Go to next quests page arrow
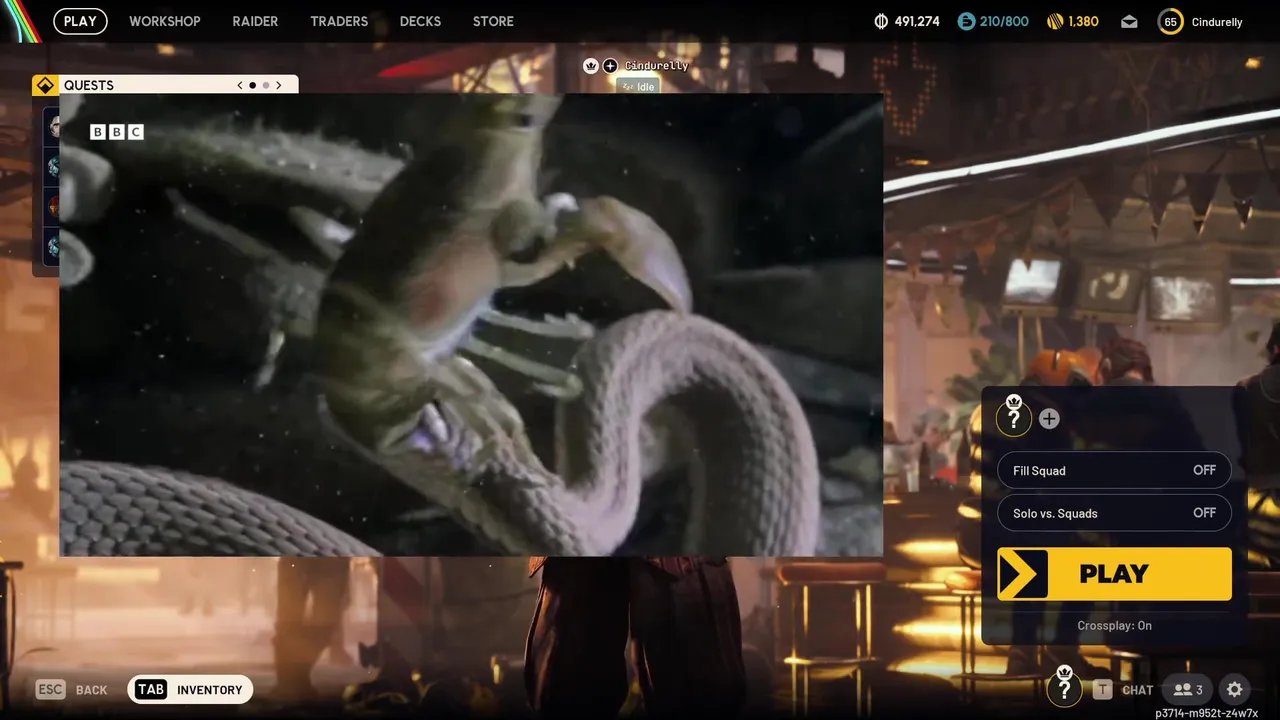Image resolution: width=1280 pixels, height=720 pixels. click(279, 85)
